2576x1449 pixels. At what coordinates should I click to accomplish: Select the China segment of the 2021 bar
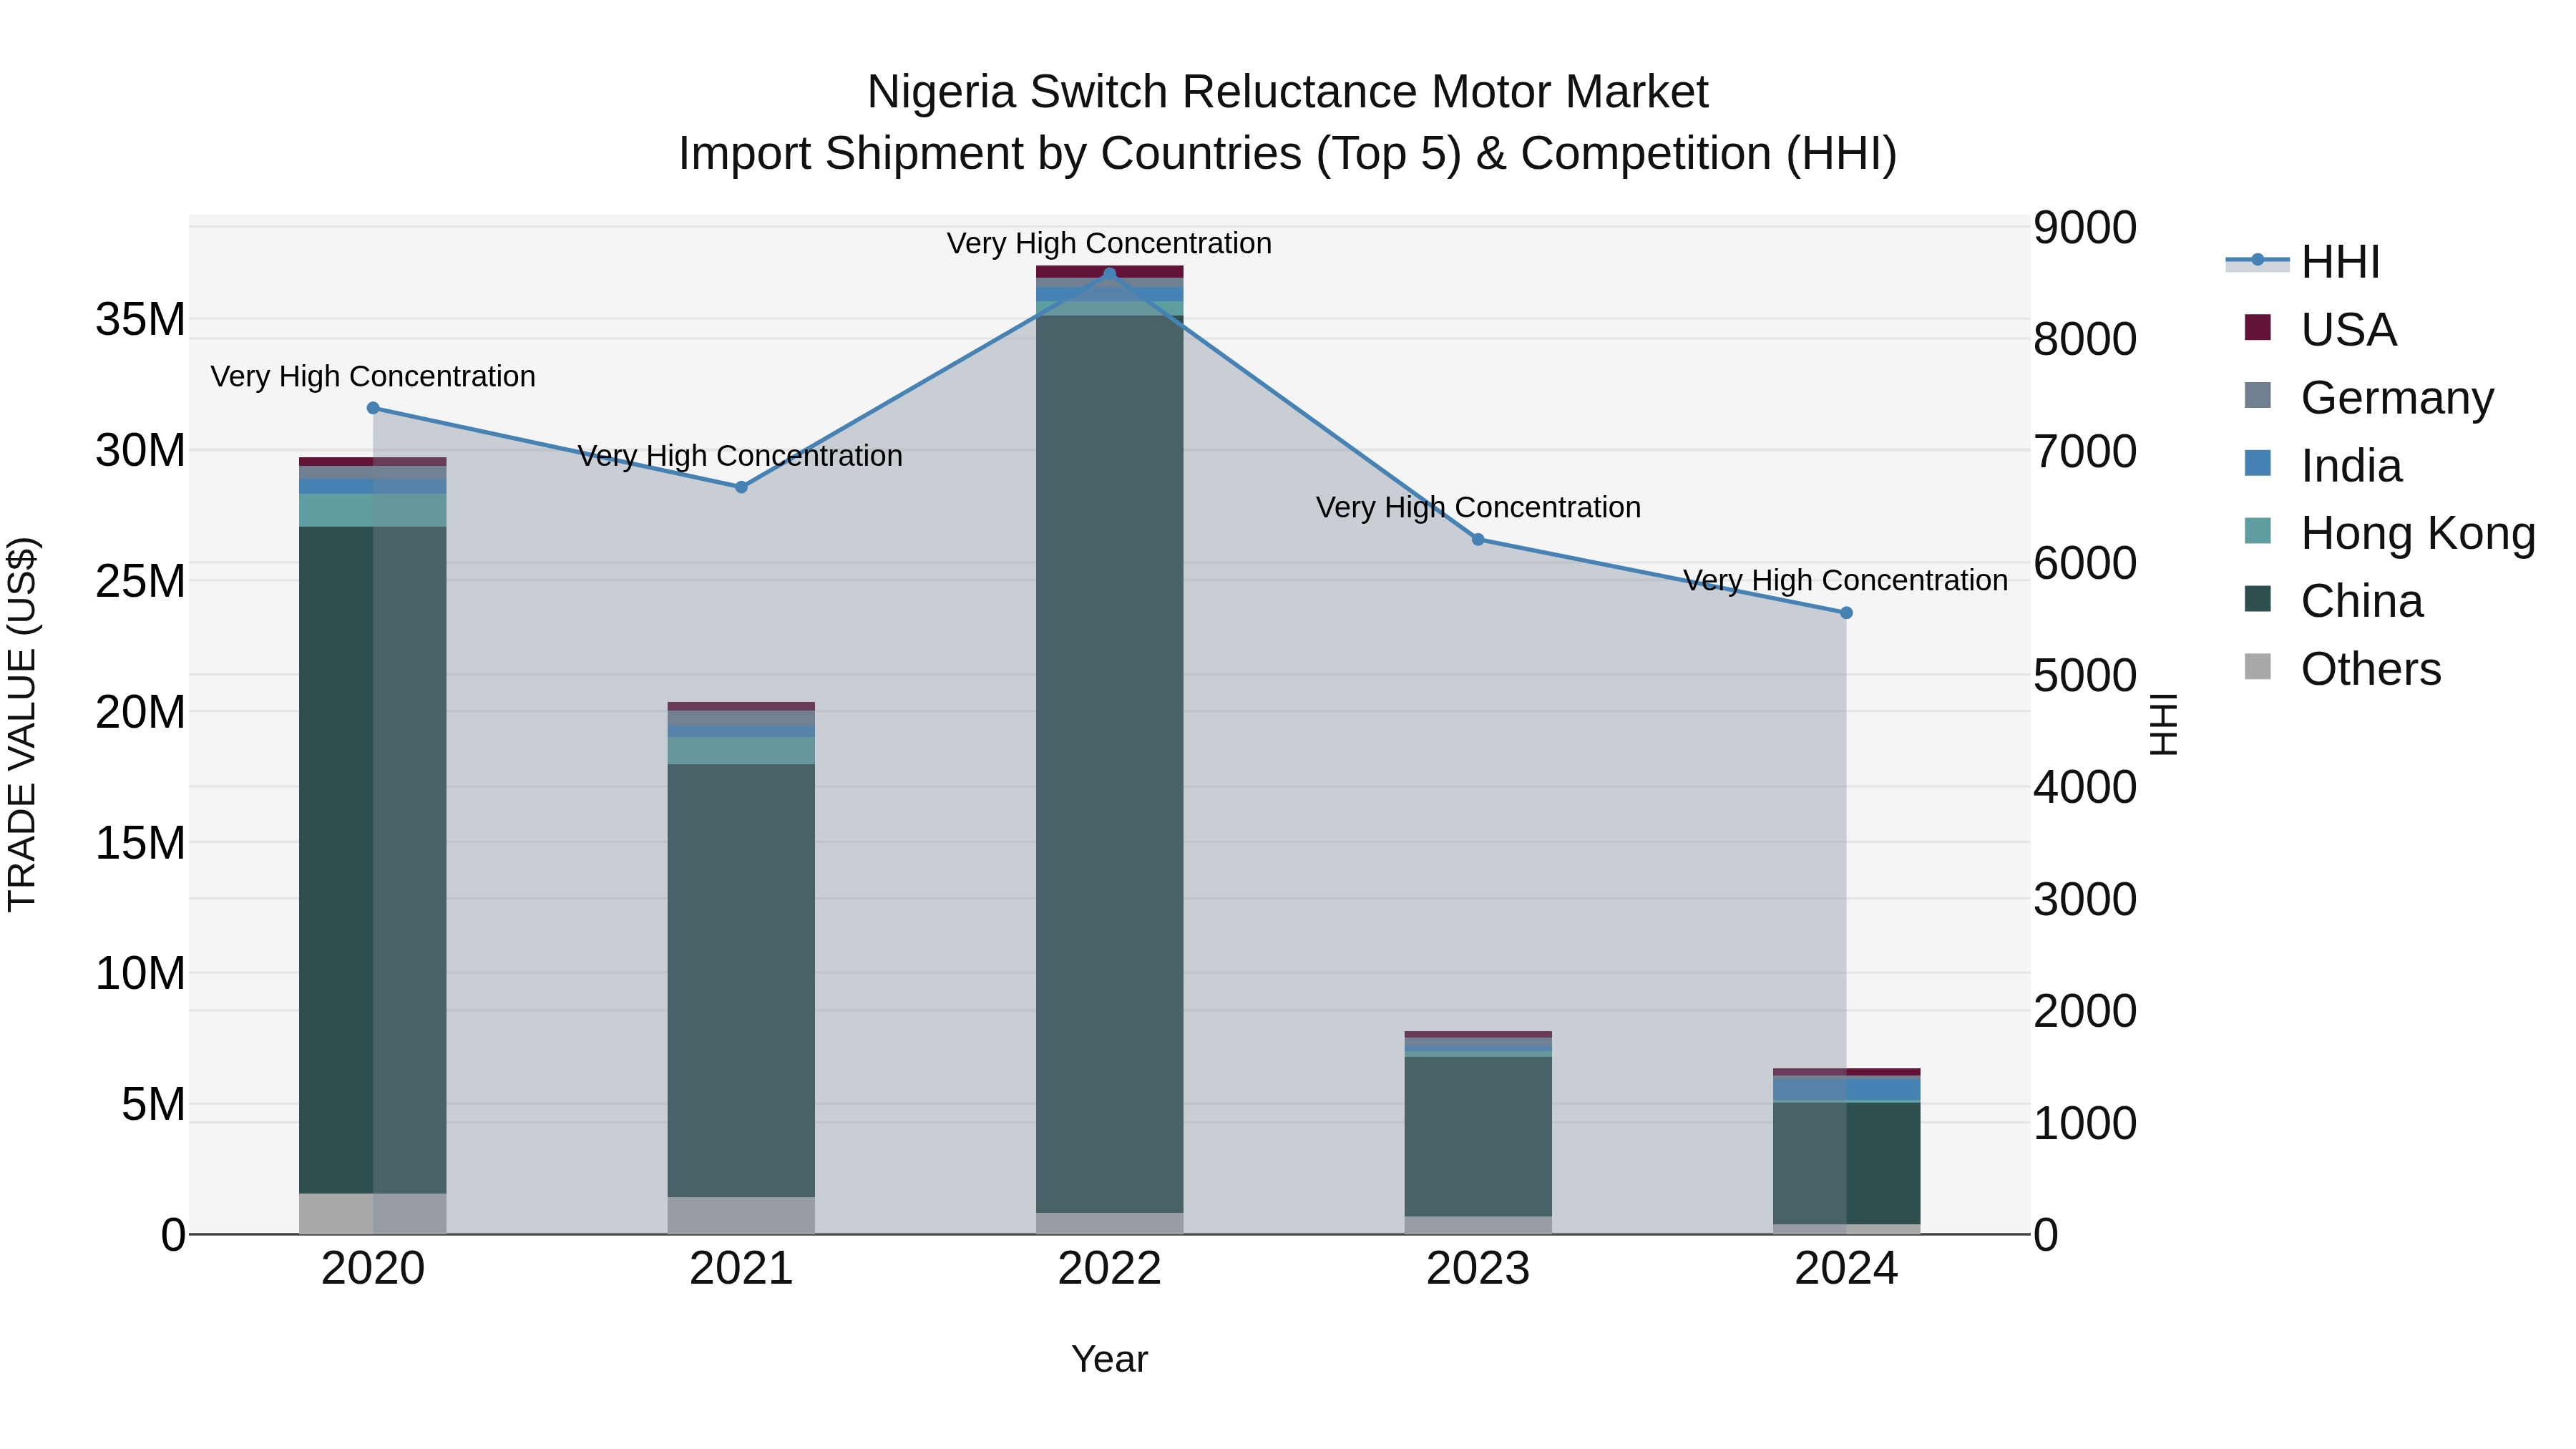pos(741,981)
